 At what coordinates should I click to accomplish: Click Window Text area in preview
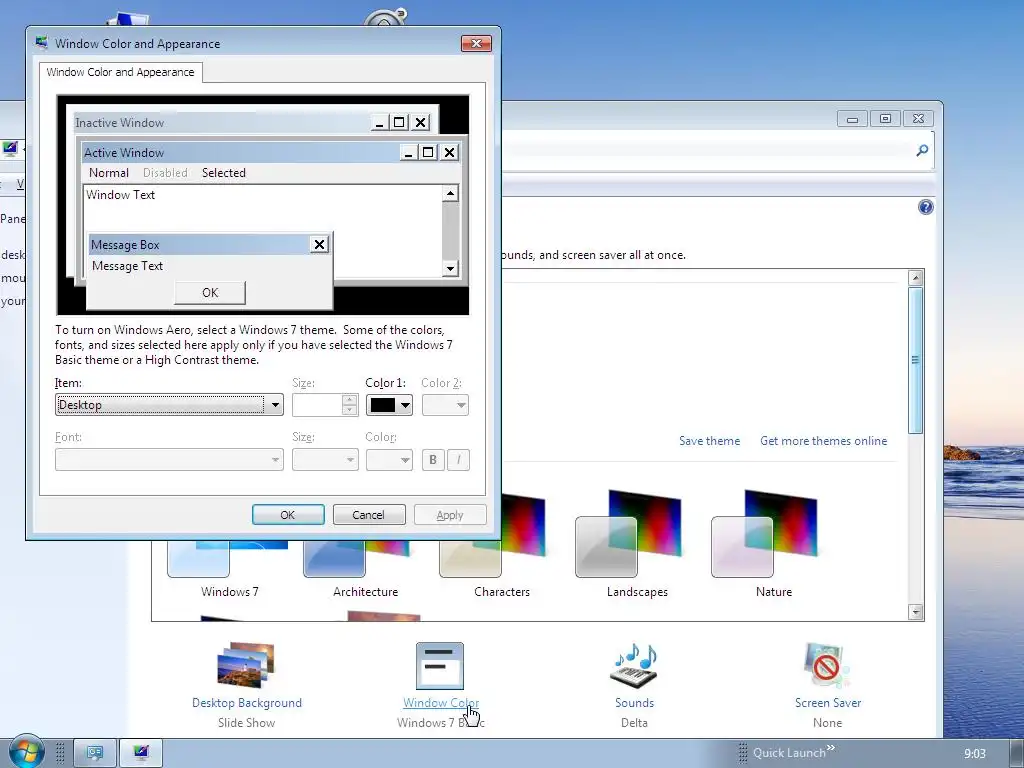tap(120, 195)
